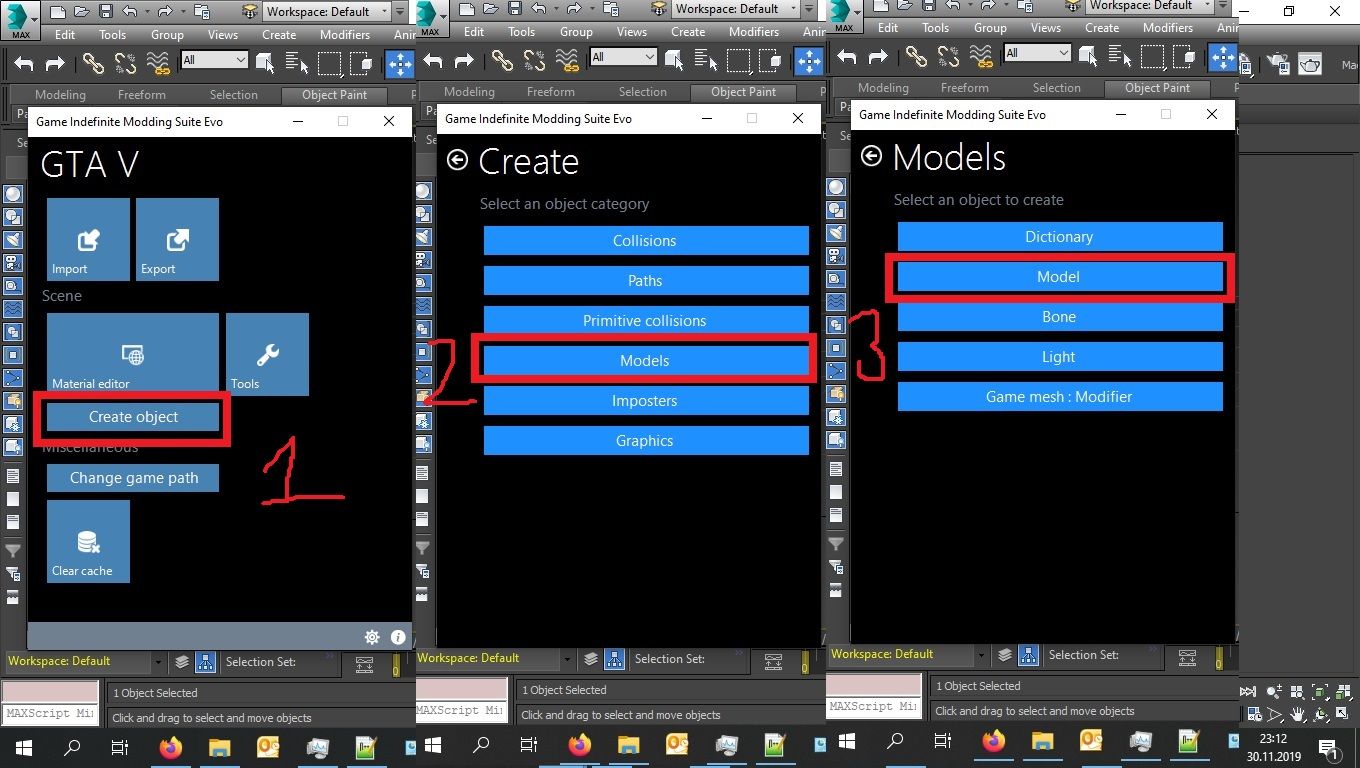Toggle Display Lights filter in the middle window sidebar
Image resolution: width=1360 pixels, height=768 pixels.
click(x=422, y=237)
